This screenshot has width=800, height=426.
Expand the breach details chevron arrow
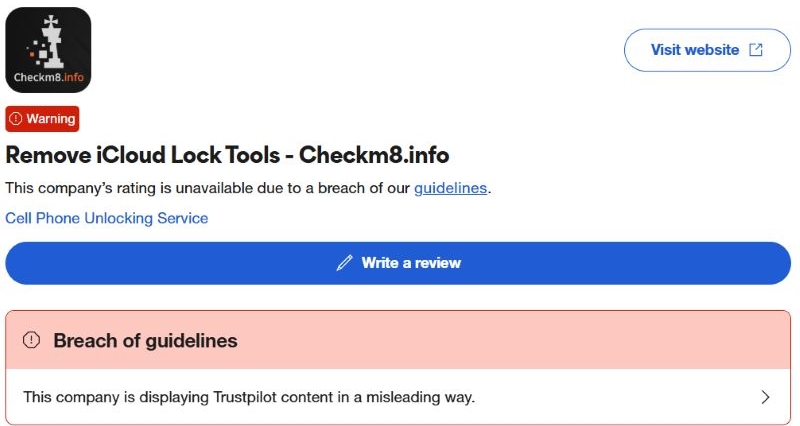point(765,397)
